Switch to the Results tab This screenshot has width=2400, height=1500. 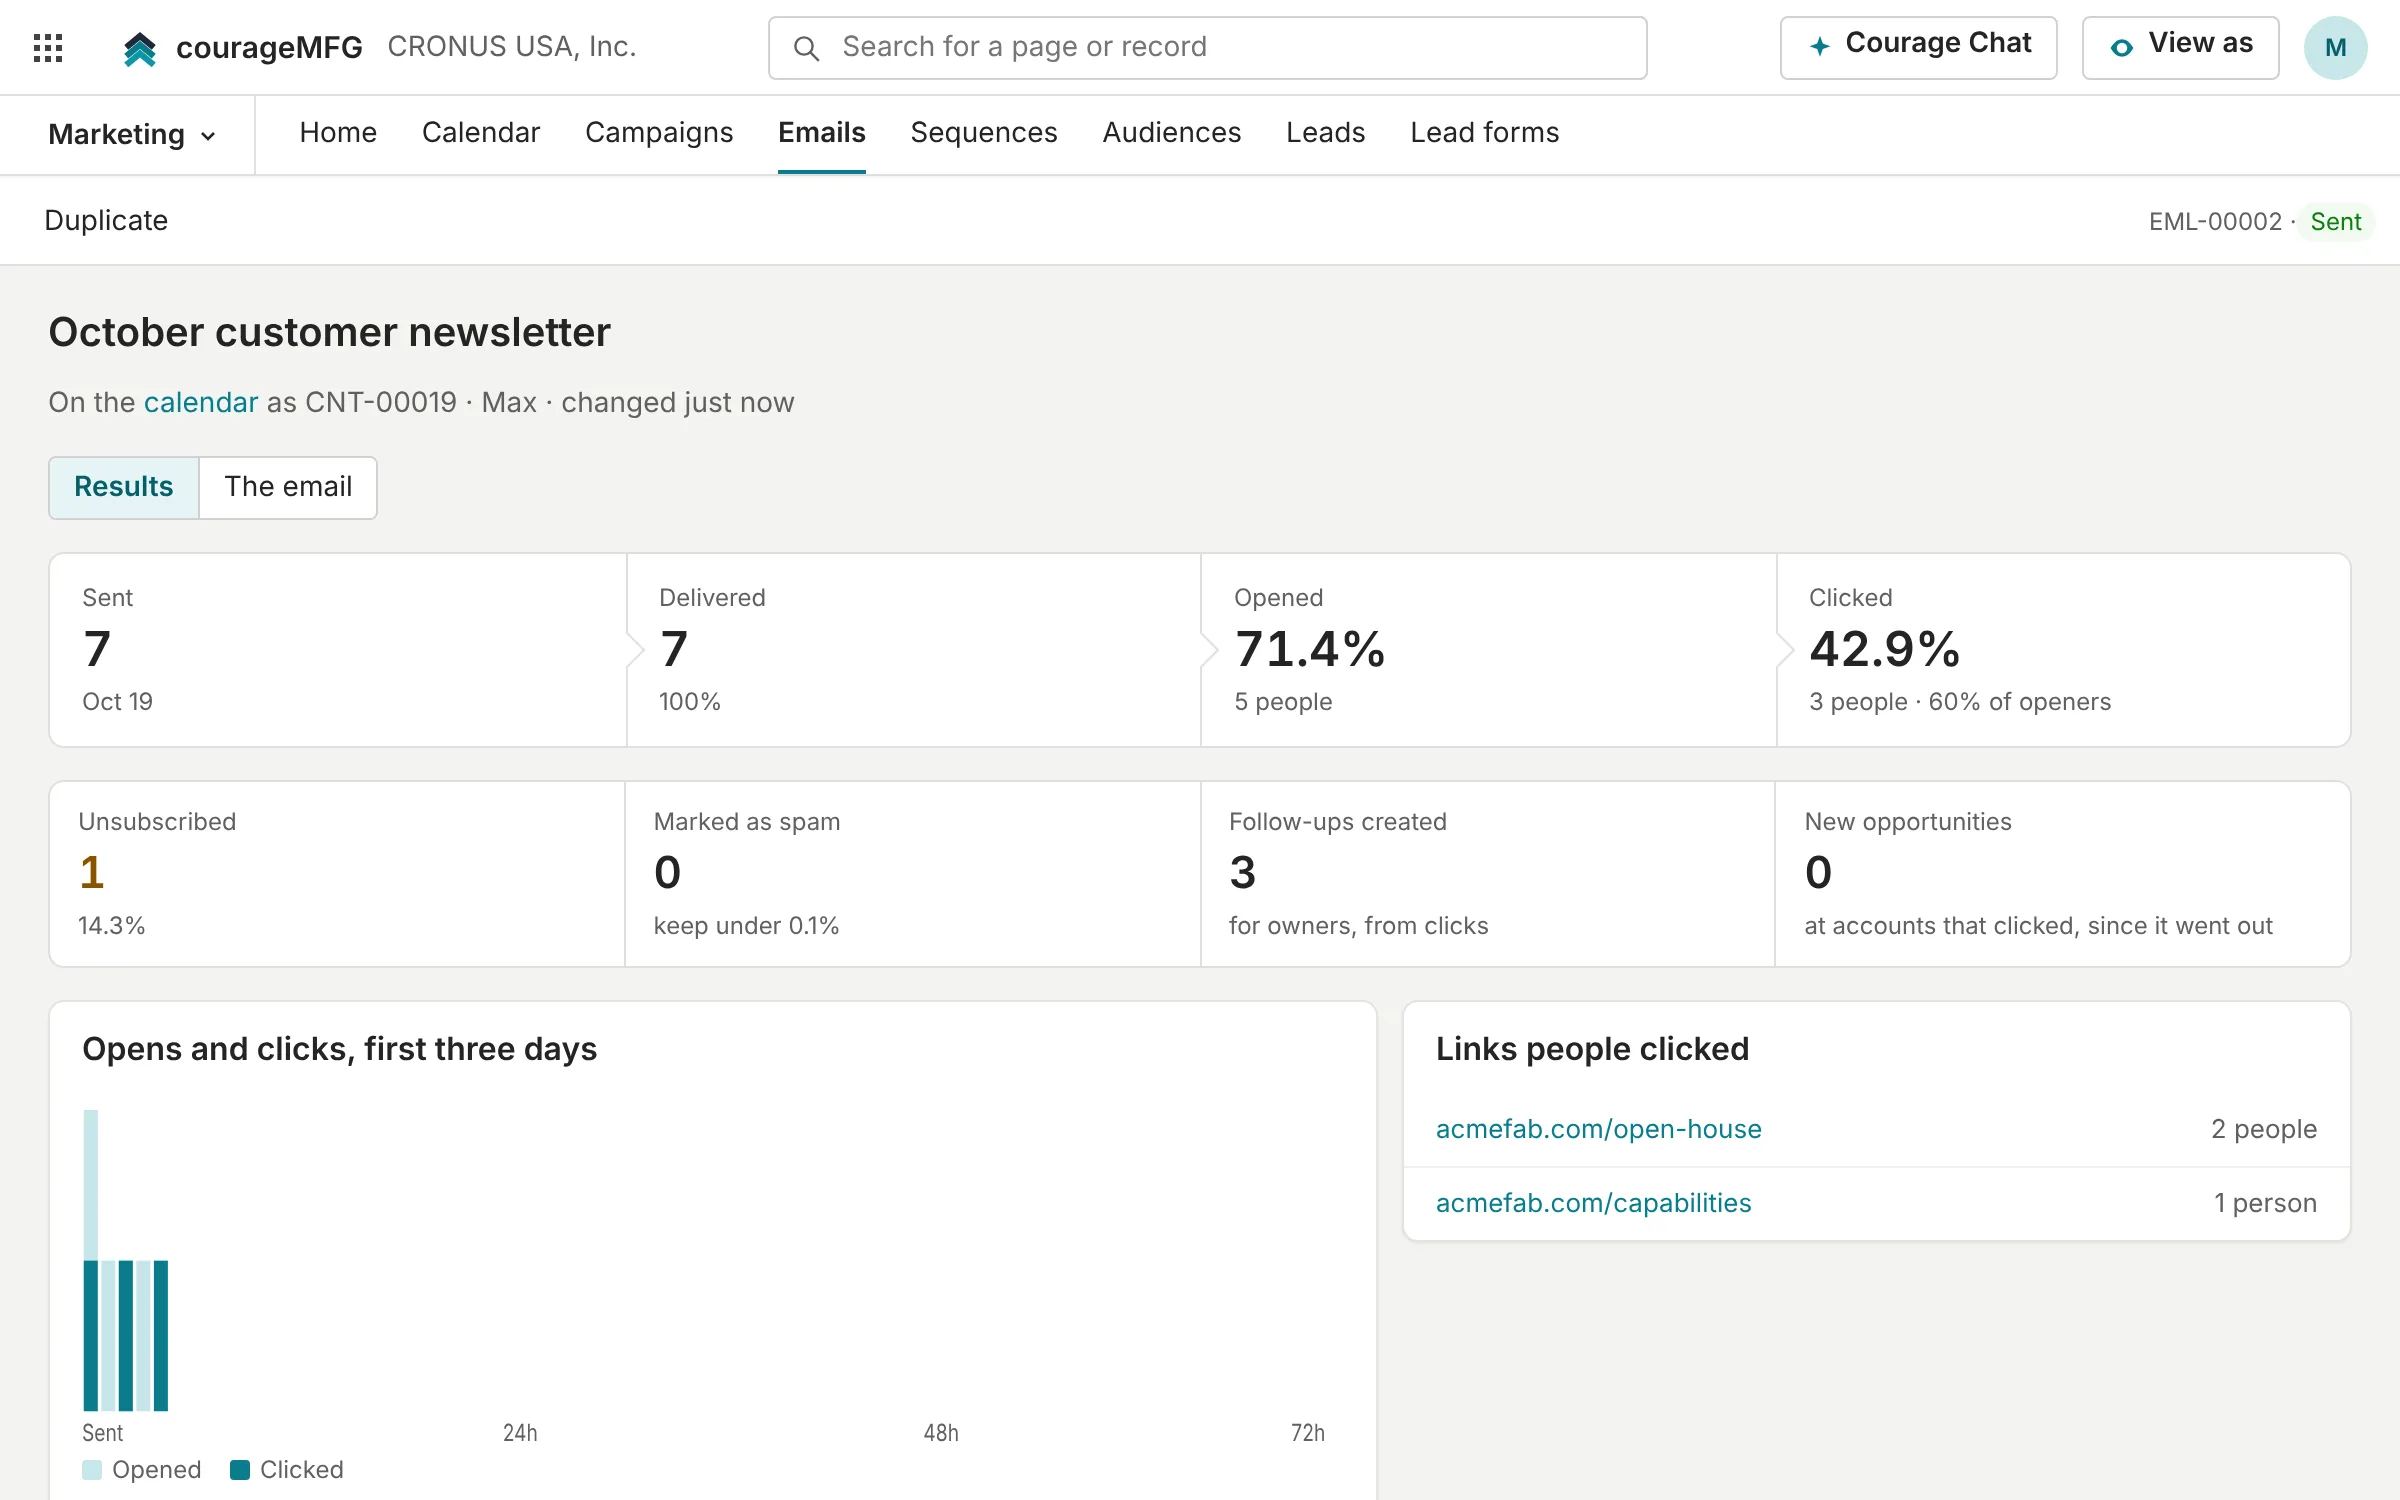pyautogui.click(x=124, y=487)
